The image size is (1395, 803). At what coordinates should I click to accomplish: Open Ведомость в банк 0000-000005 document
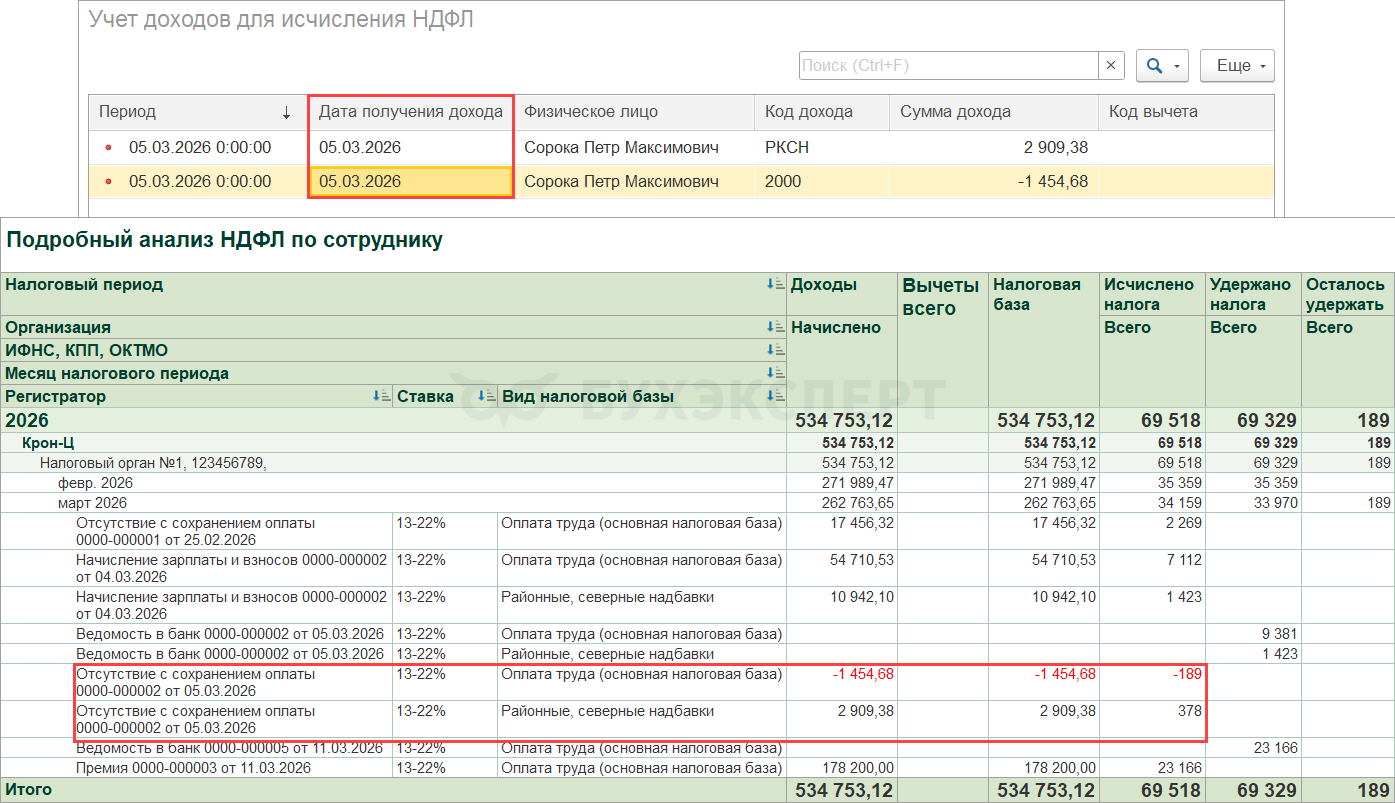pyautogui.click(x=229, y=748)
